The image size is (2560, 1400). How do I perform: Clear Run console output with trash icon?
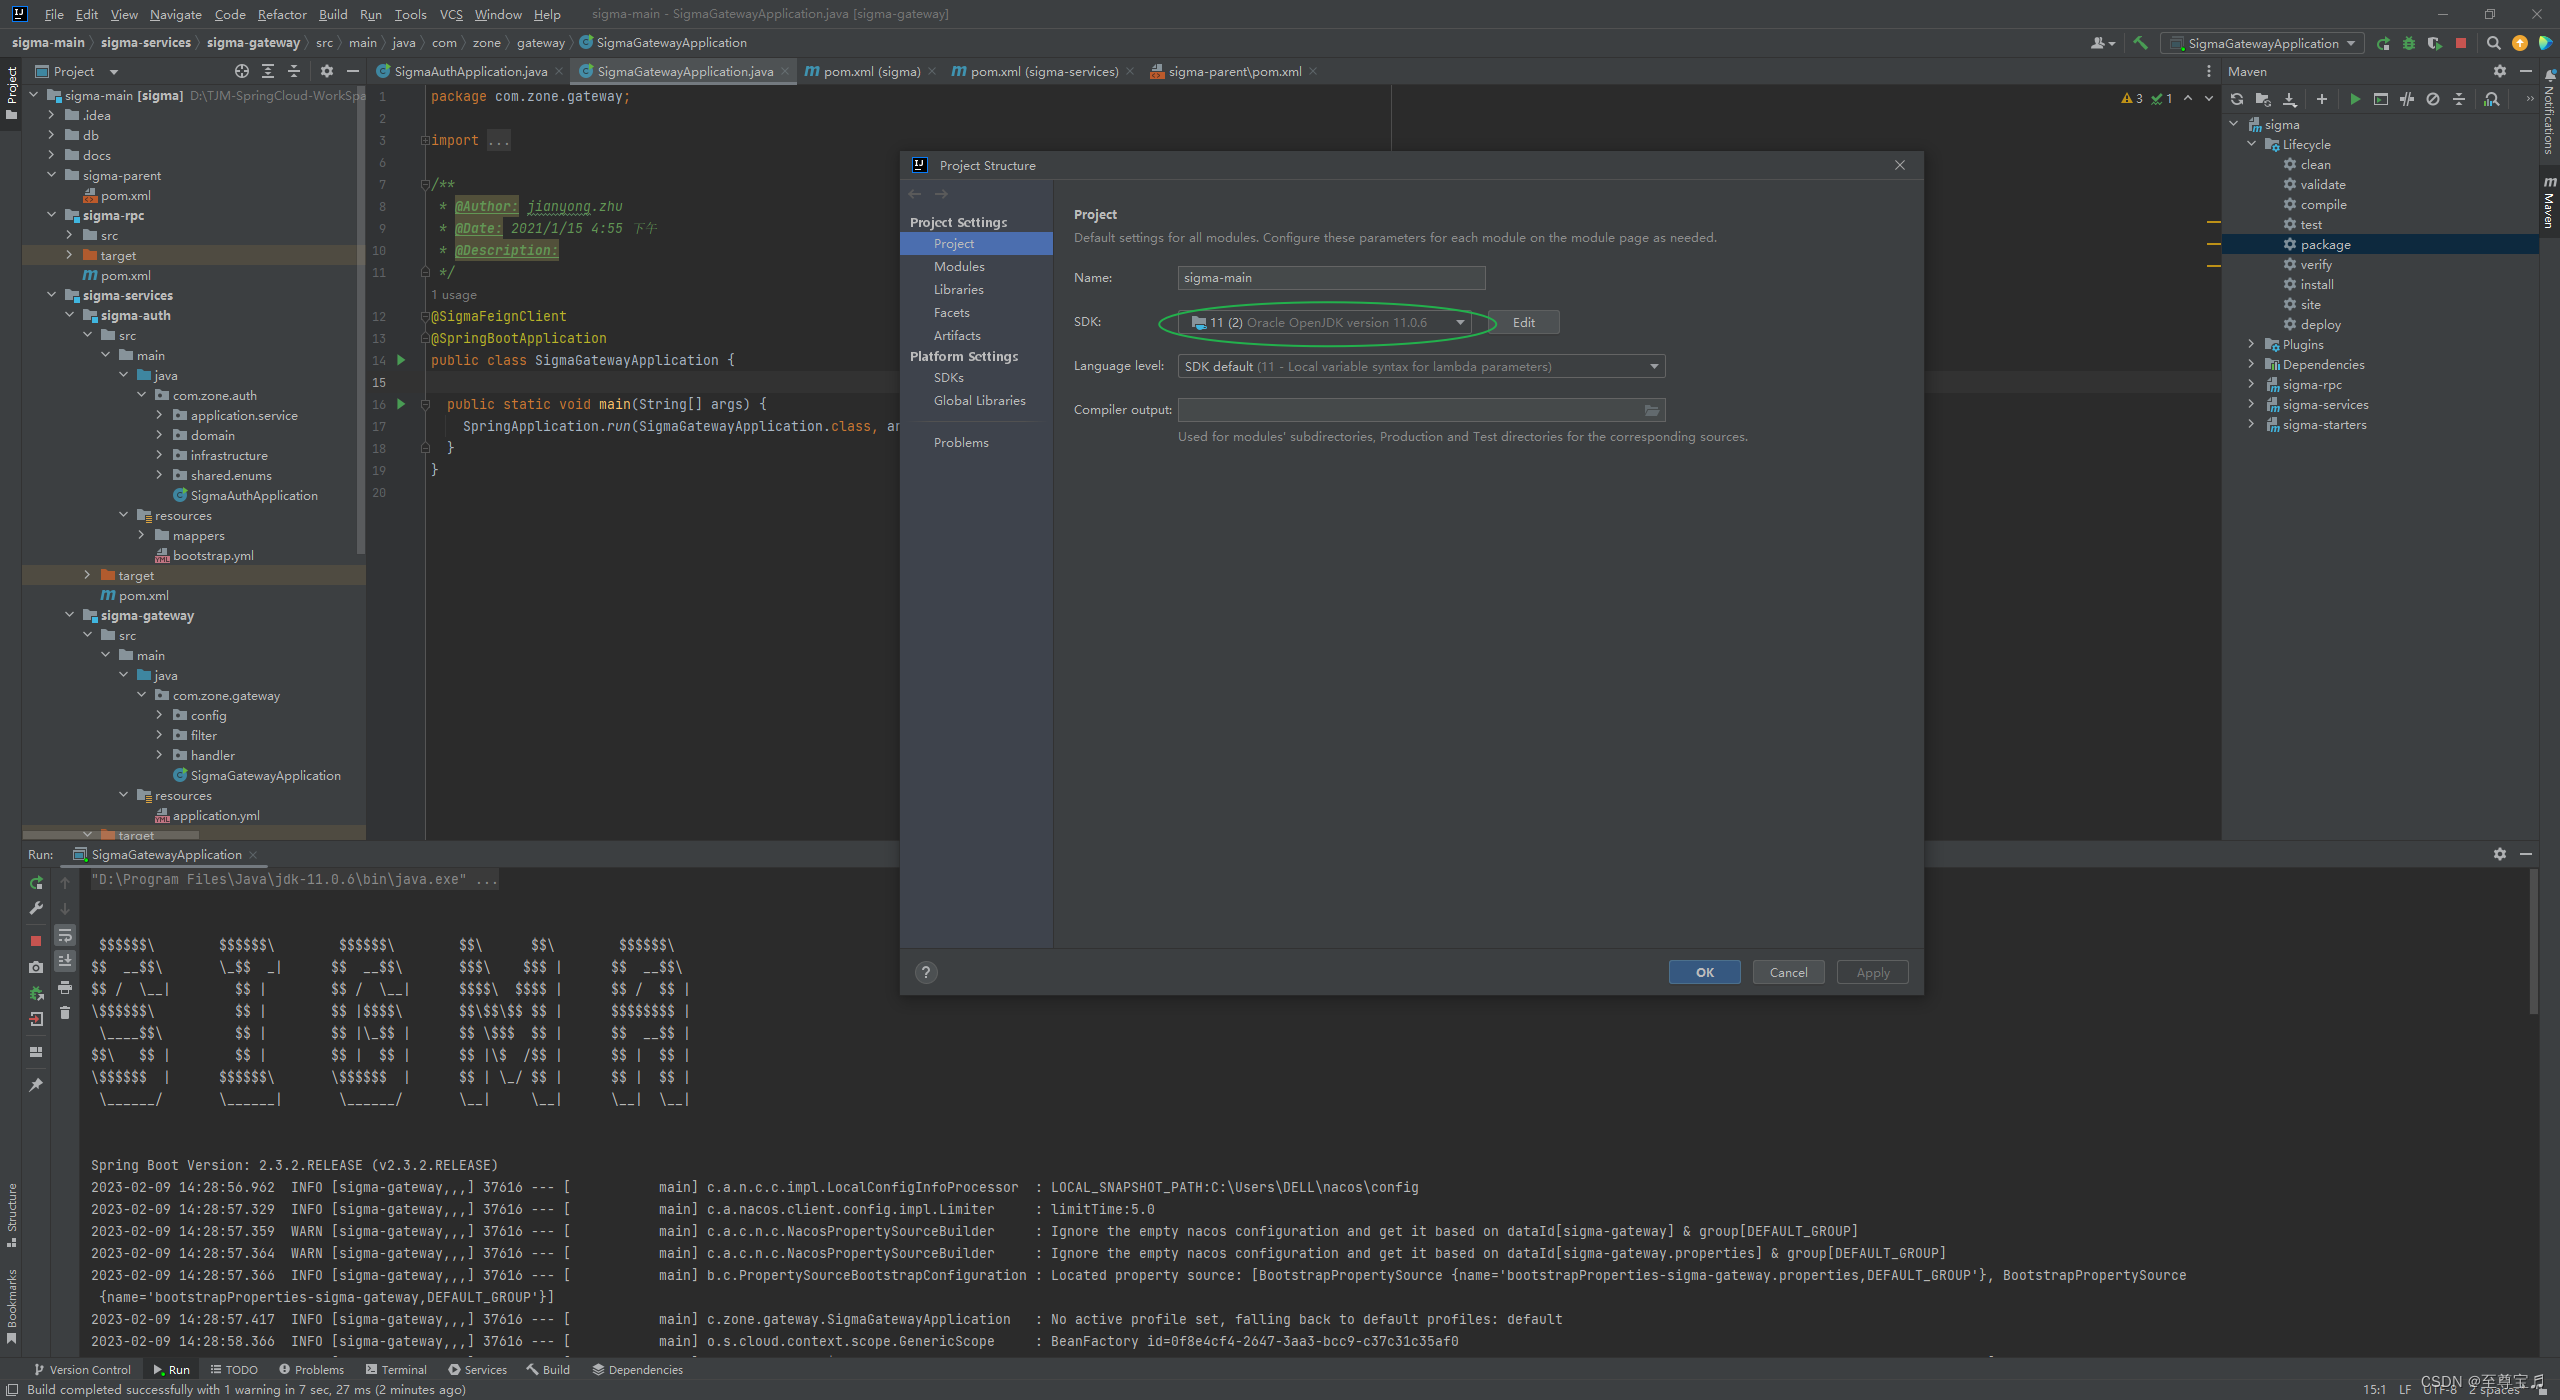65,1012
